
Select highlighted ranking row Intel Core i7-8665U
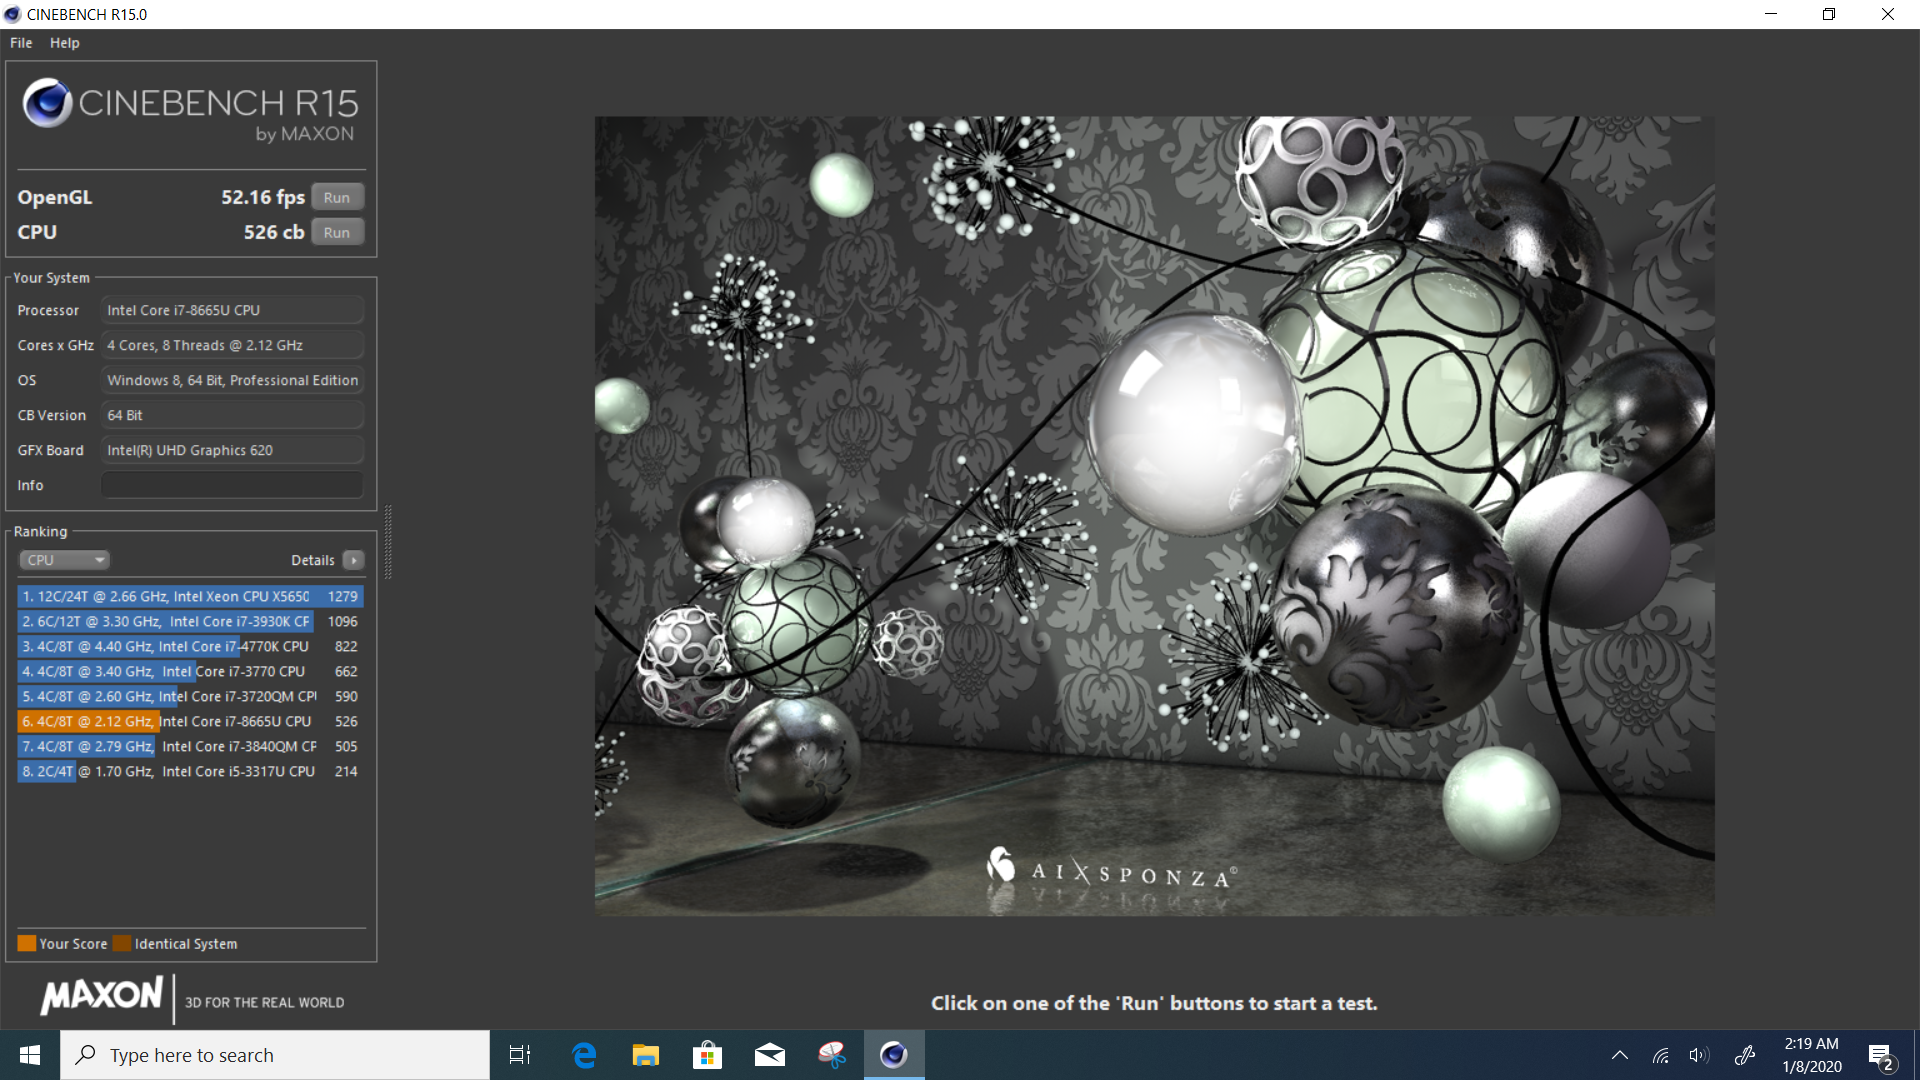190,721
